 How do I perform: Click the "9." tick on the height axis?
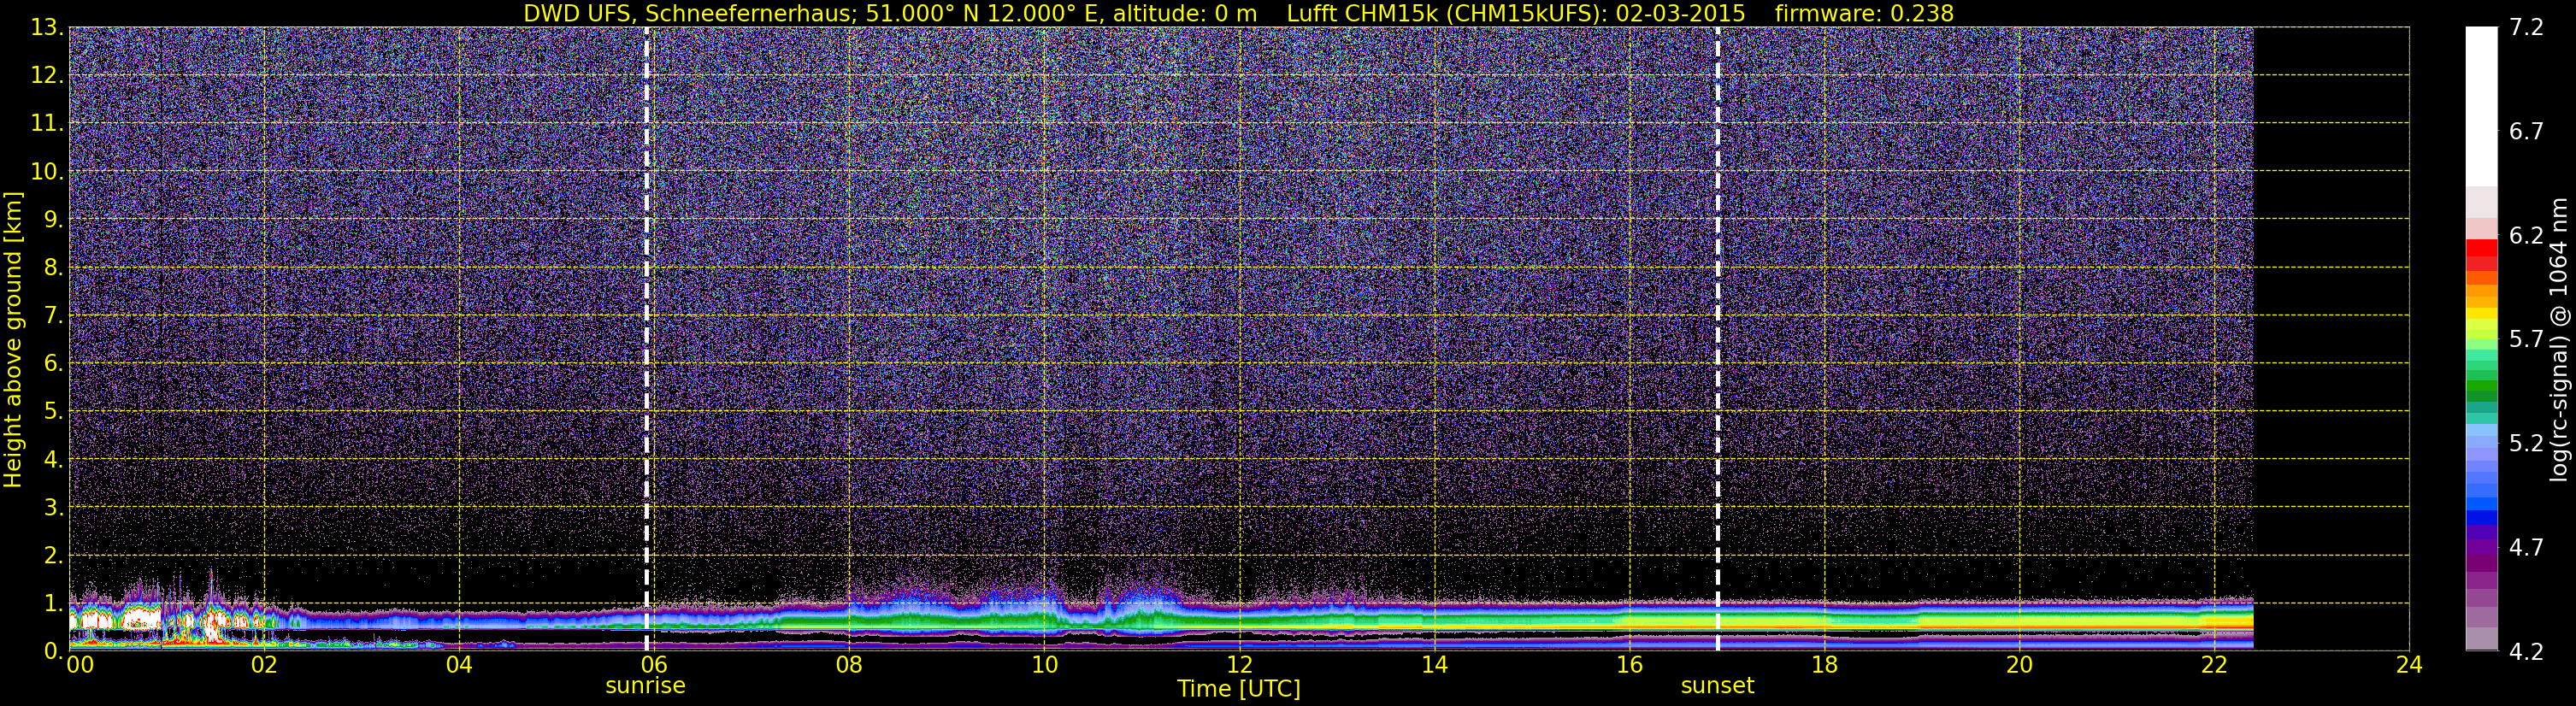(x=52, y=219)
